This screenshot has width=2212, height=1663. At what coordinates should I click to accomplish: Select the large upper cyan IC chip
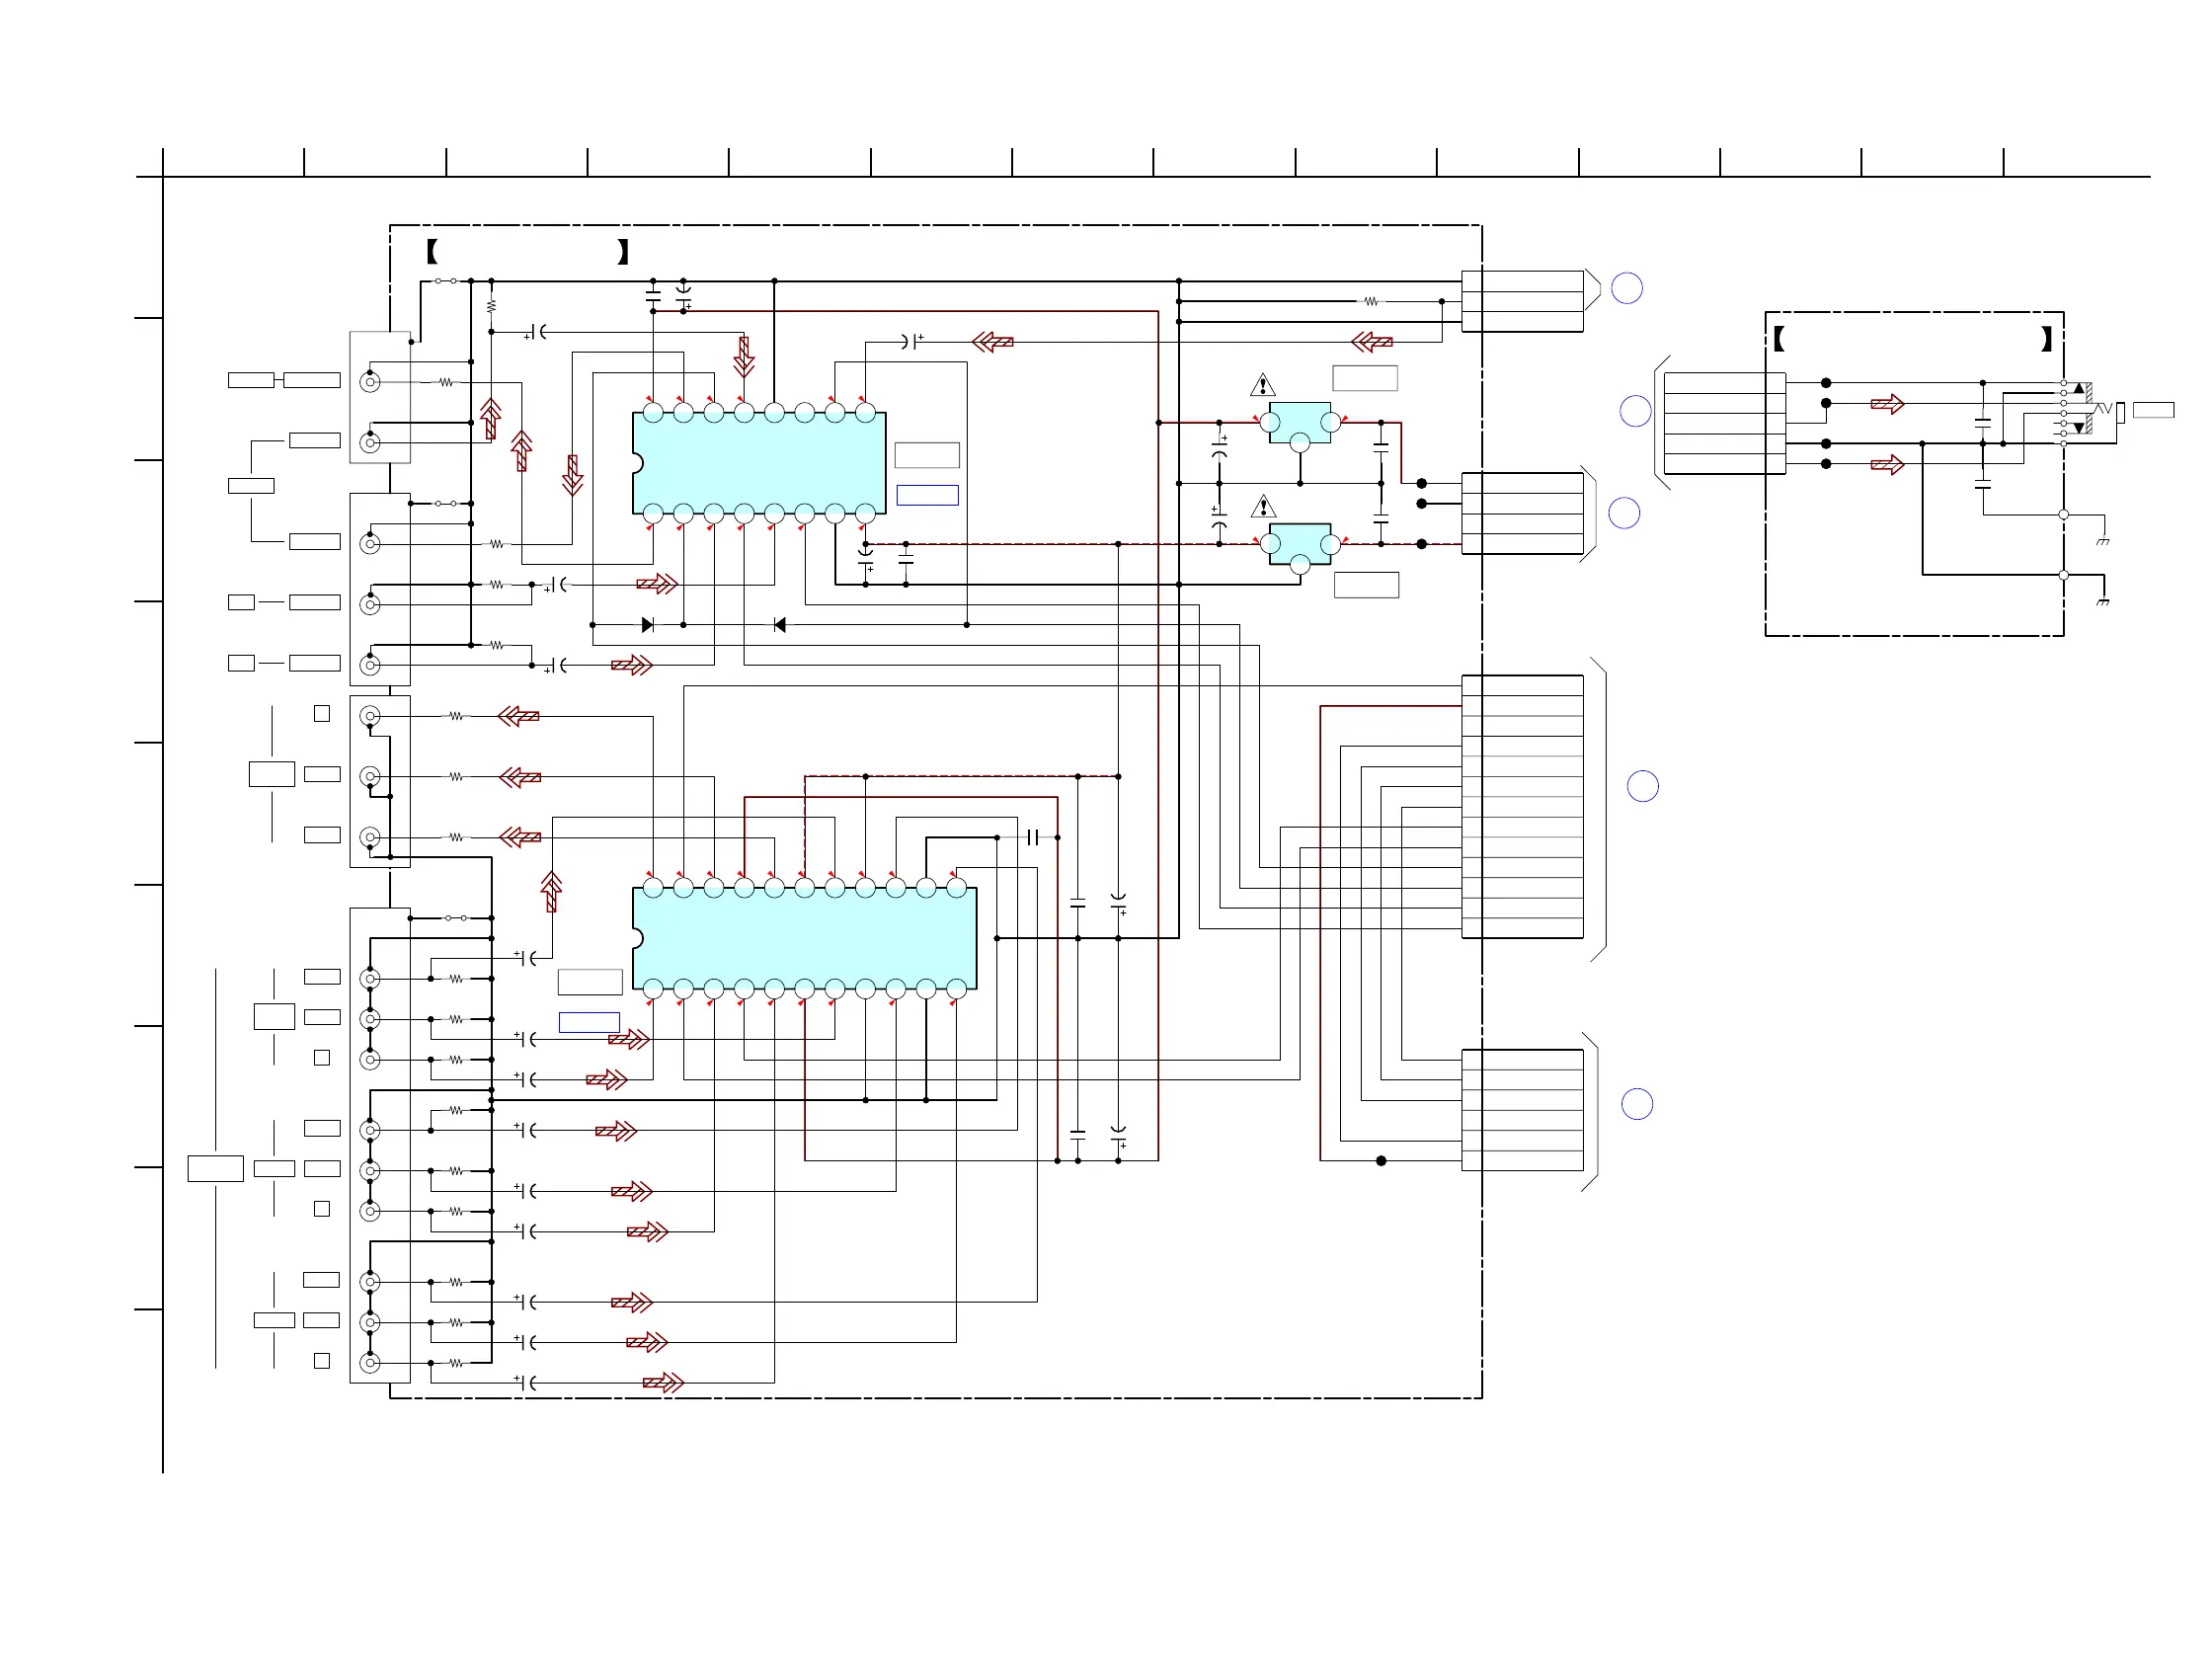point(759,463)
